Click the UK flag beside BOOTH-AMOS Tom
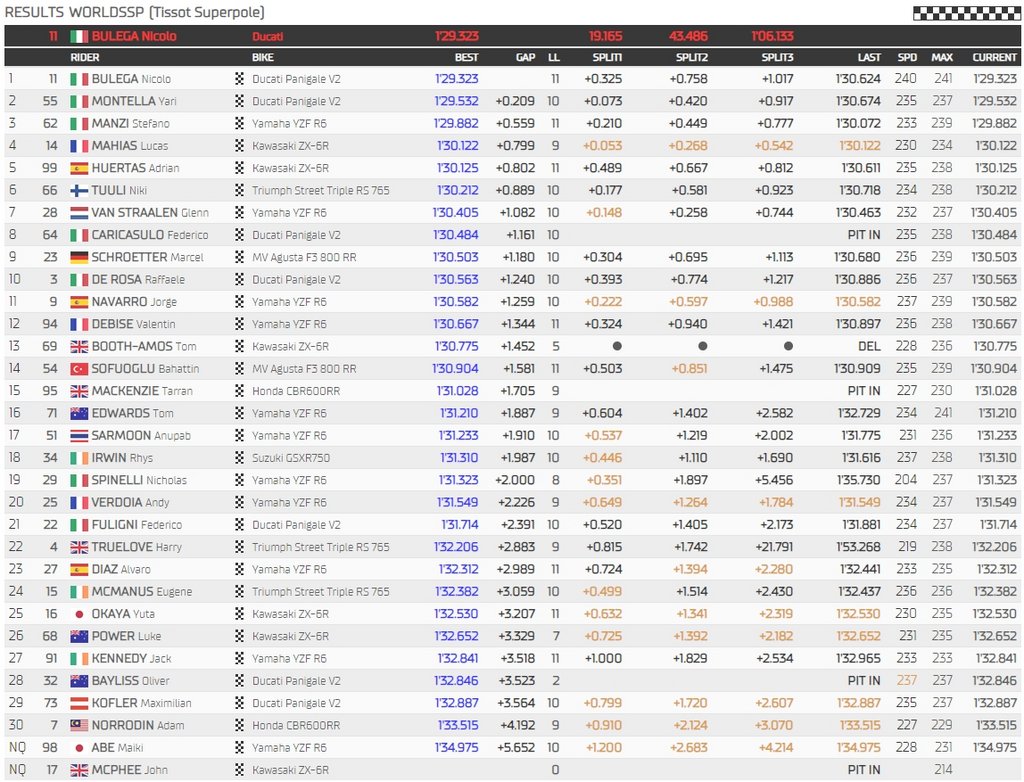 click(79, 347)
